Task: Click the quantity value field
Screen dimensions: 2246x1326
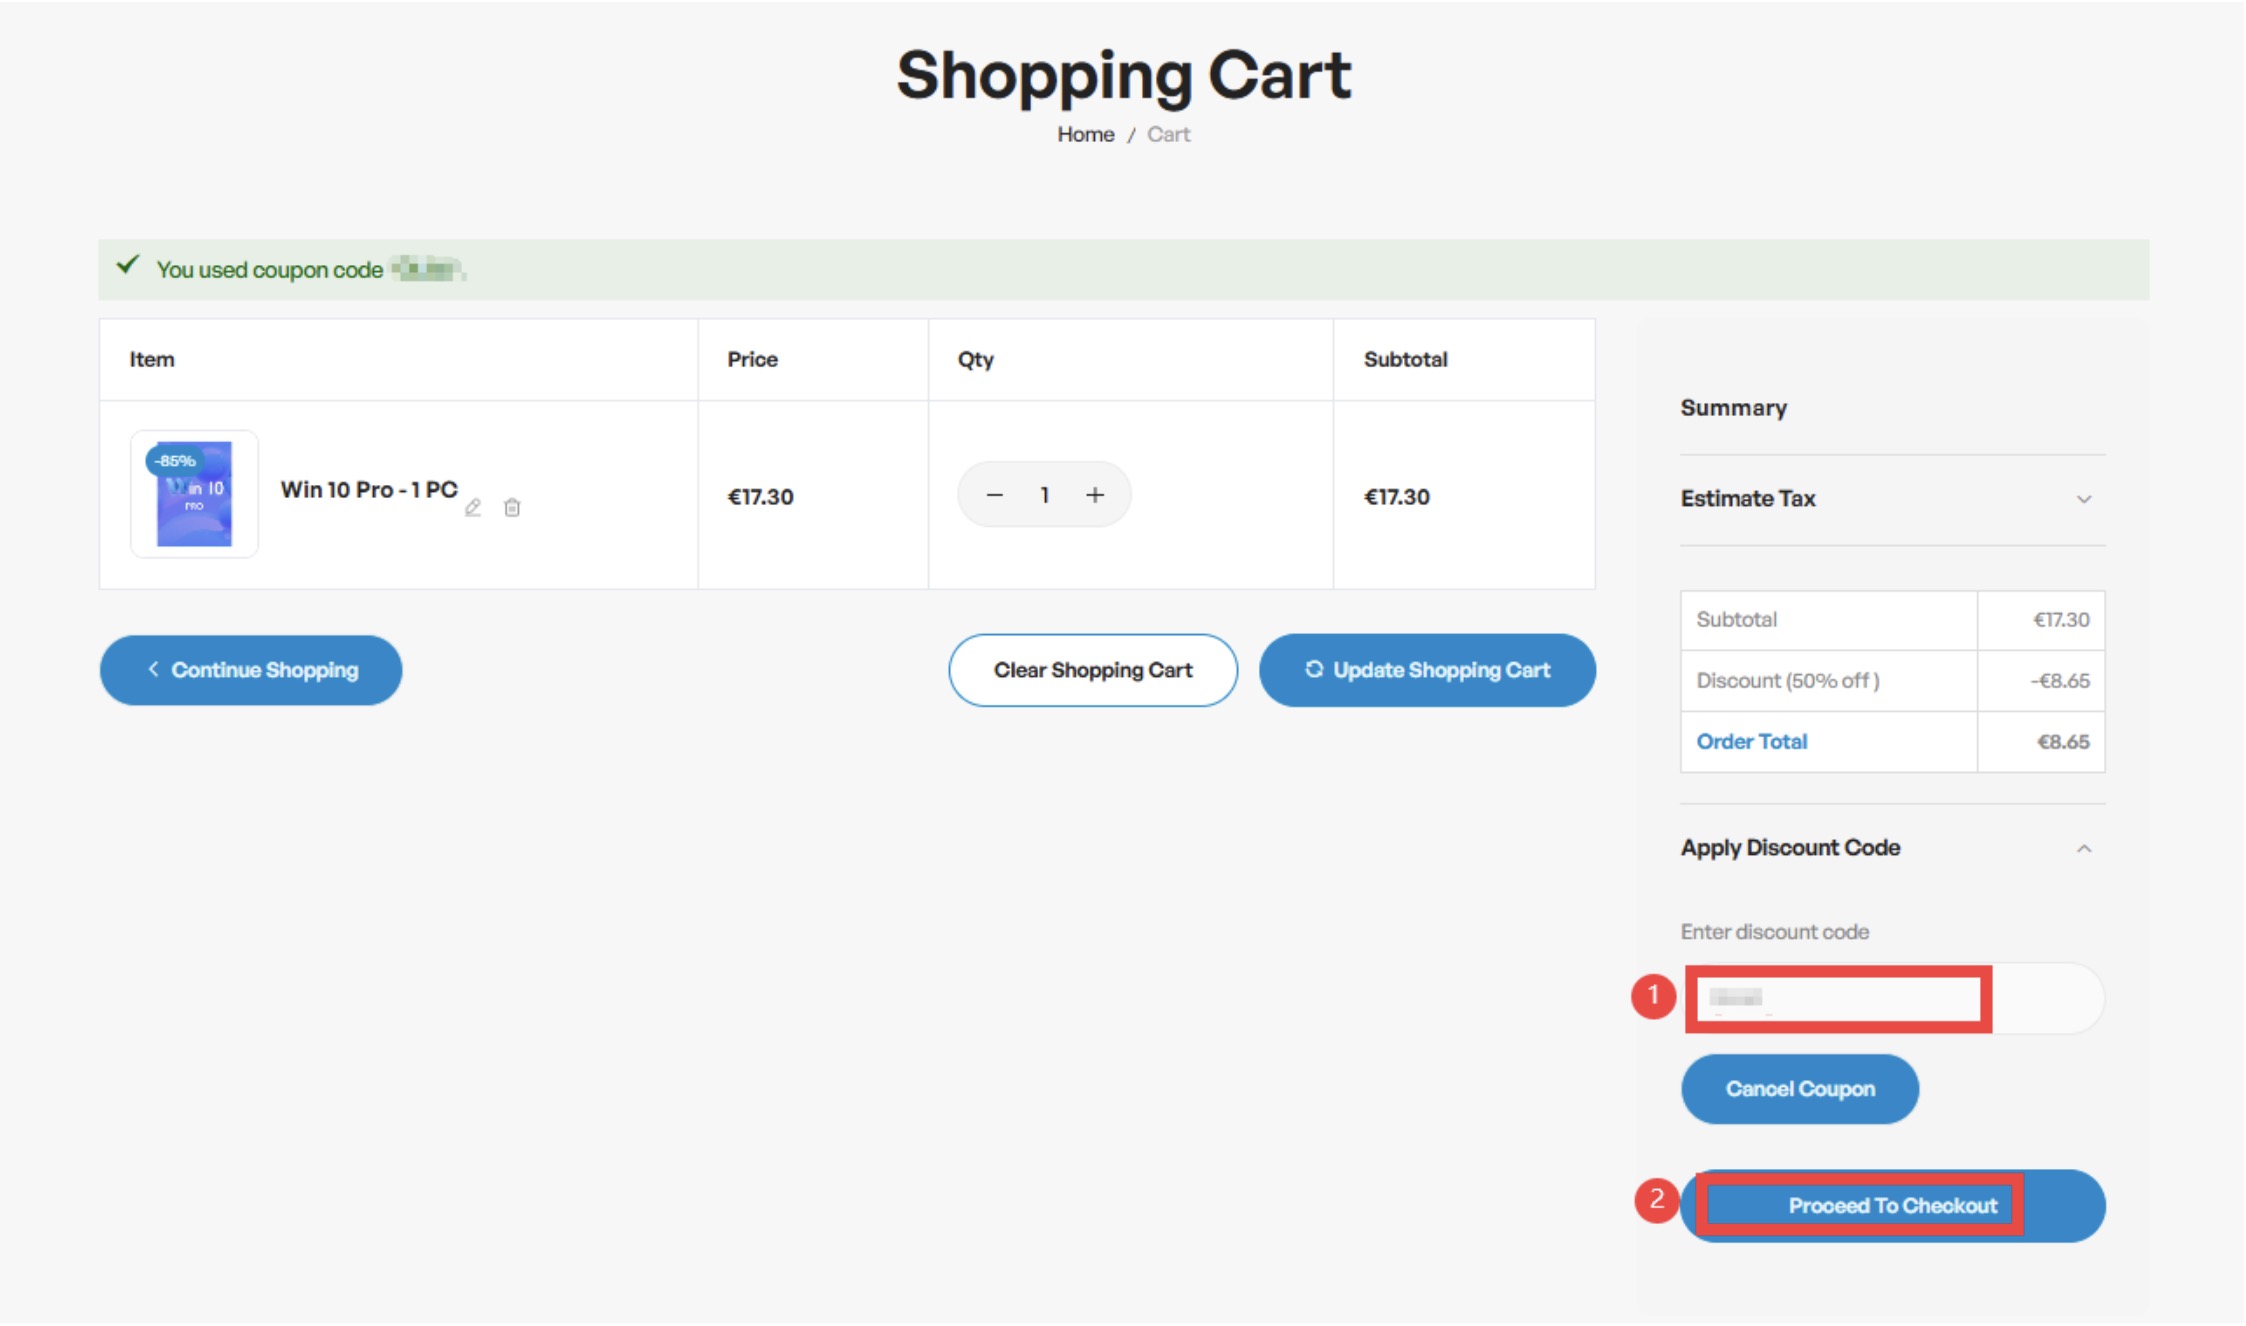Action: coord(1044,495)
